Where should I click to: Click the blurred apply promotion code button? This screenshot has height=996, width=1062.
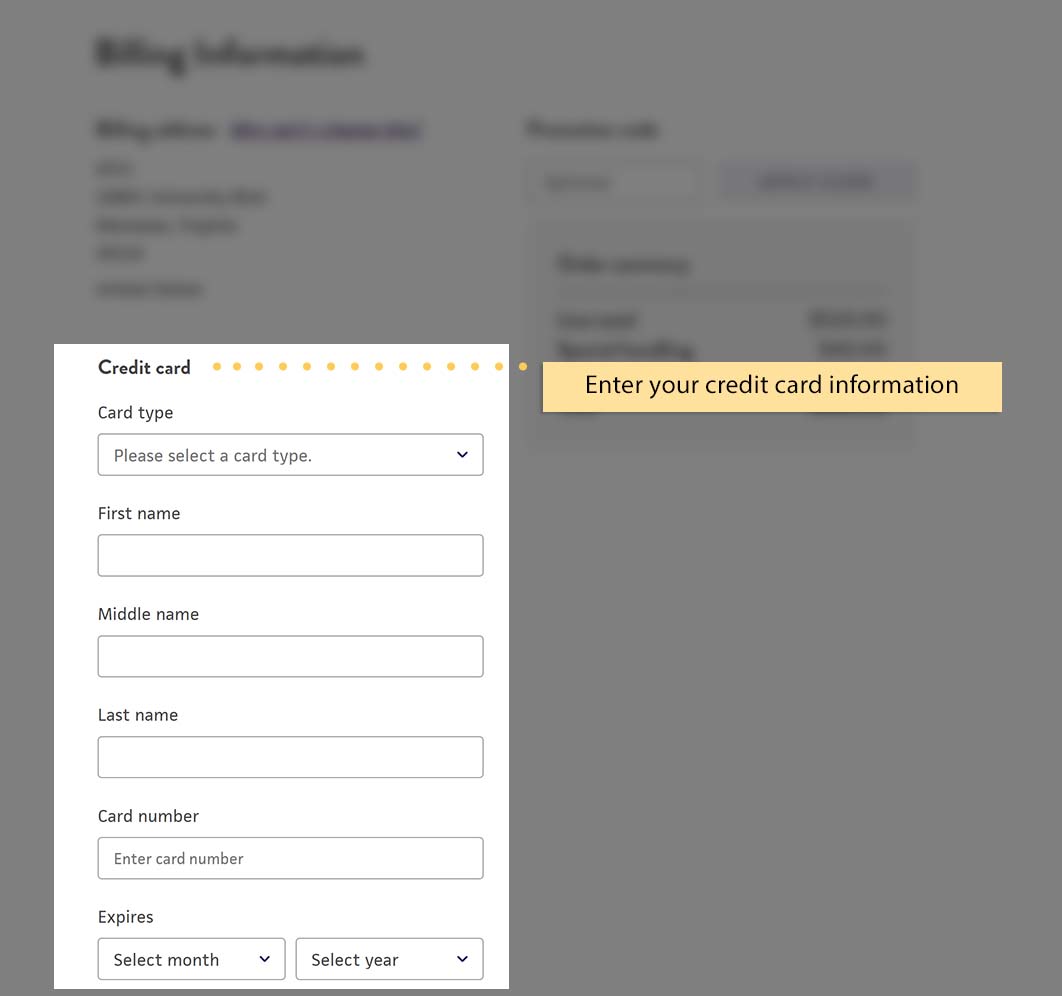tap(816, 181)
